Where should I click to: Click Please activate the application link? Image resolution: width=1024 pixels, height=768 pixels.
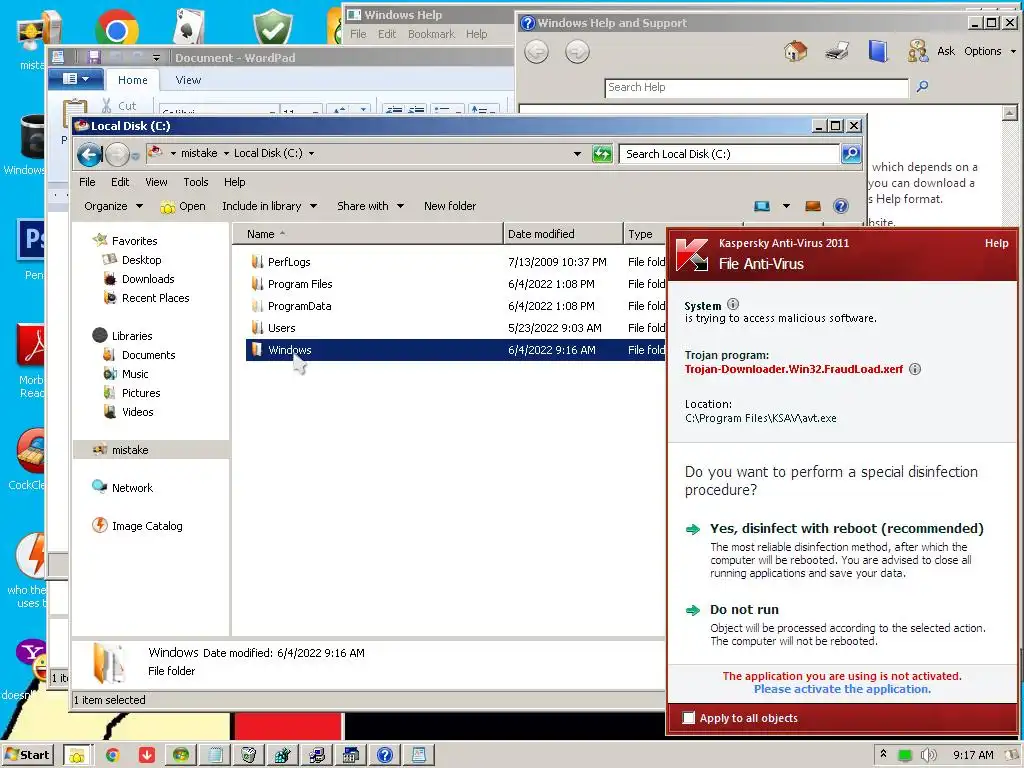[842, 689]
